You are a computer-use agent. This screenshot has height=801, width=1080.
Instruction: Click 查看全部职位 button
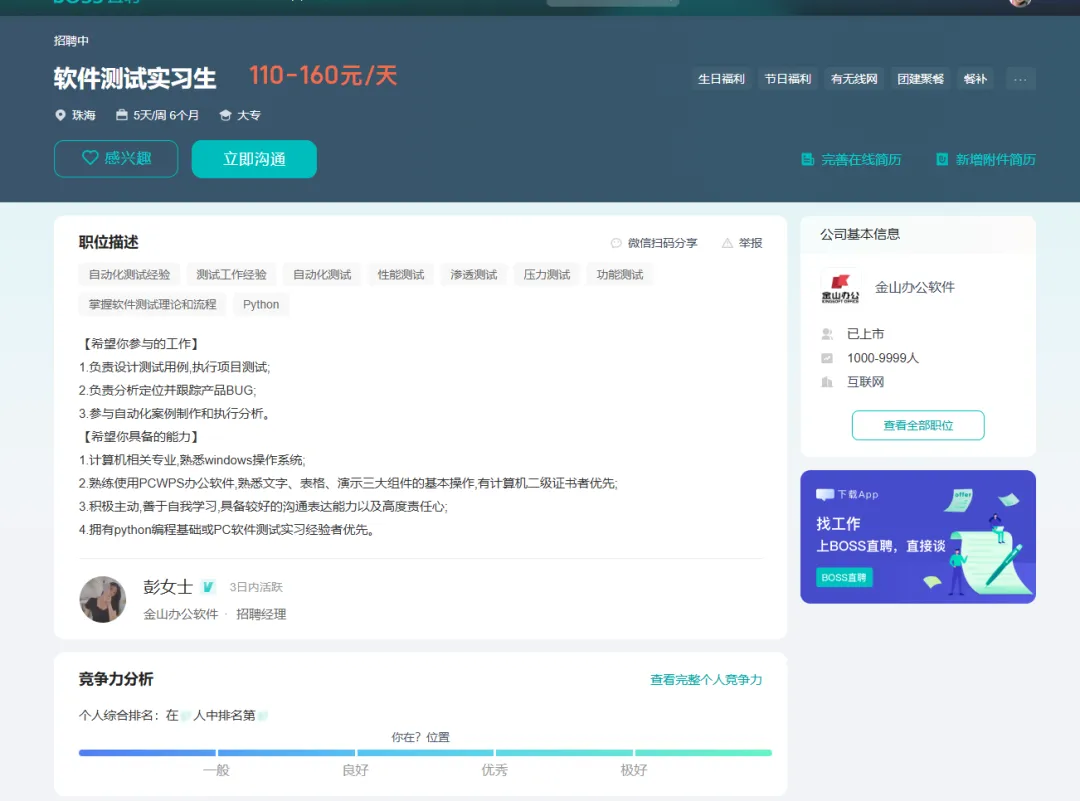click(x=918, y=426)
